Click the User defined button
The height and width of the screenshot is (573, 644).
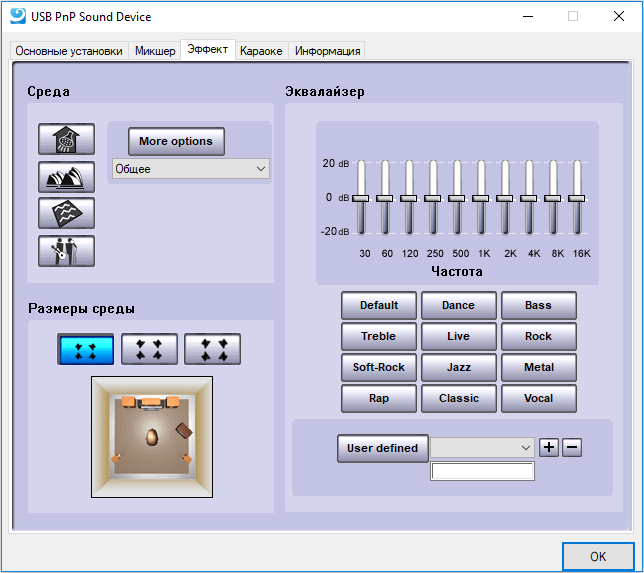coord(382,448)
